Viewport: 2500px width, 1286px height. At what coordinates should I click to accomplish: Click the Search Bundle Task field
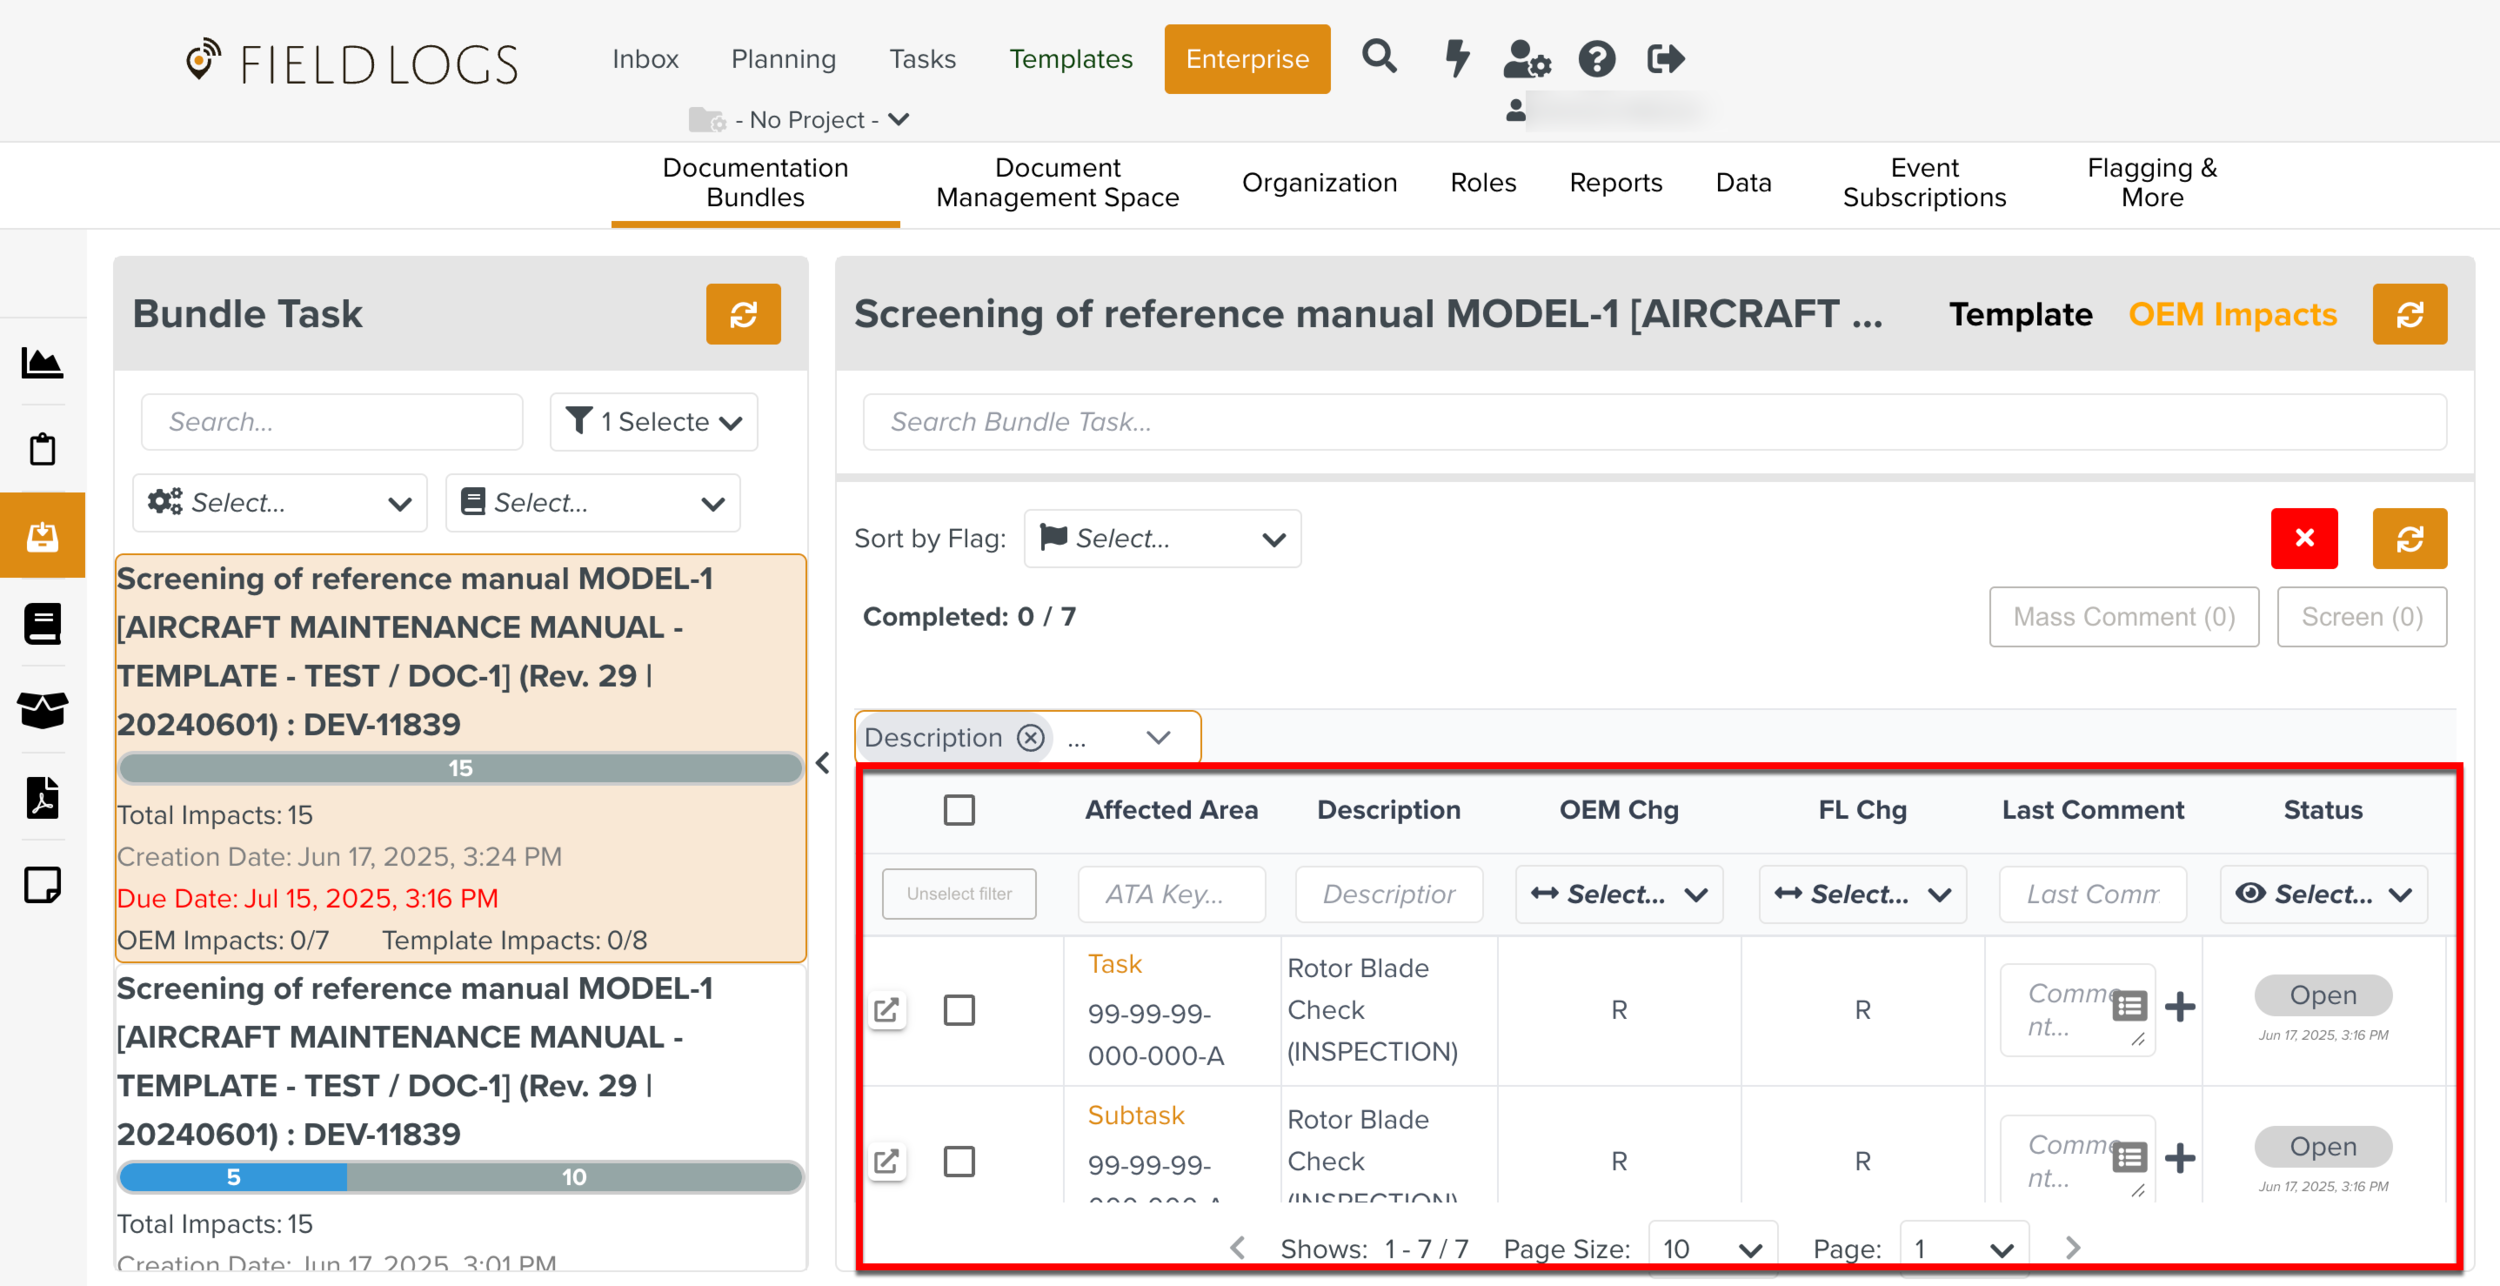(x=1654, y=422)
